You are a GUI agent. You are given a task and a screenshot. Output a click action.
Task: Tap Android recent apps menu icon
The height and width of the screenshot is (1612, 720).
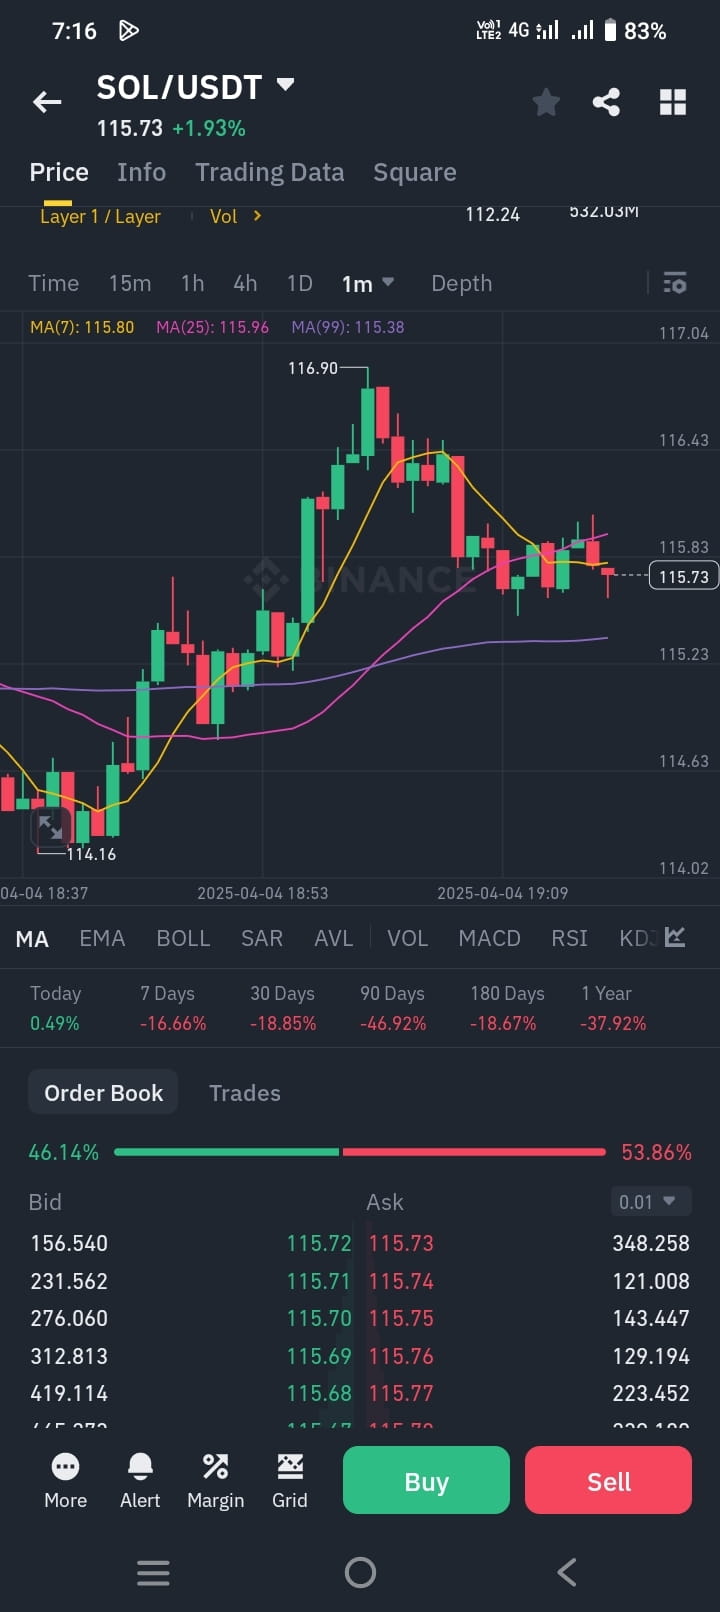[153, 1573]
